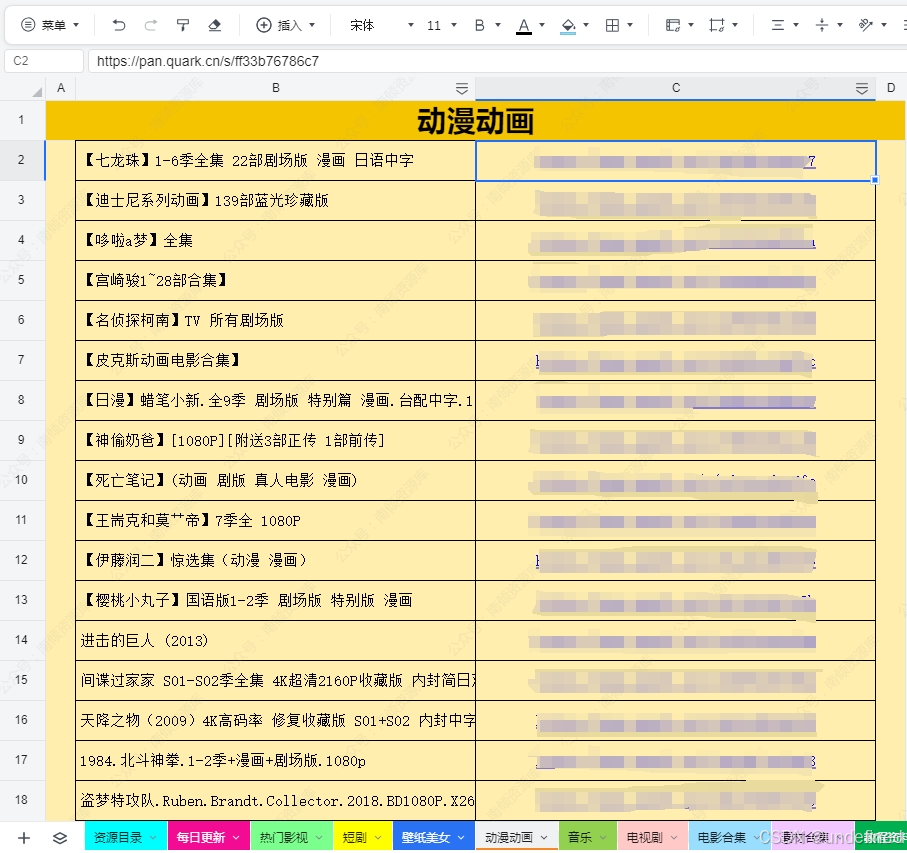The height and width of the screenshot is (853, 907).
Task: Expand the 每日更新 tab dropdown arrow
Action: [237, 837]
